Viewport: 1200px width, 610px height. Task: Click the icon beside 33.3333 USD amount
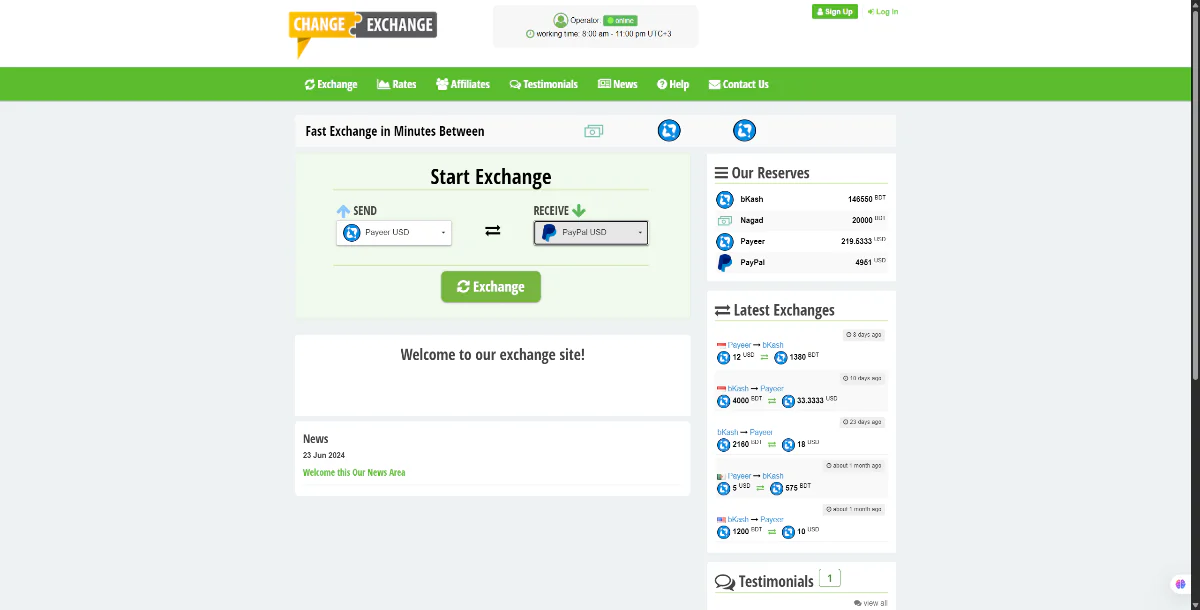pyautogui.click(x=788, y=401)
